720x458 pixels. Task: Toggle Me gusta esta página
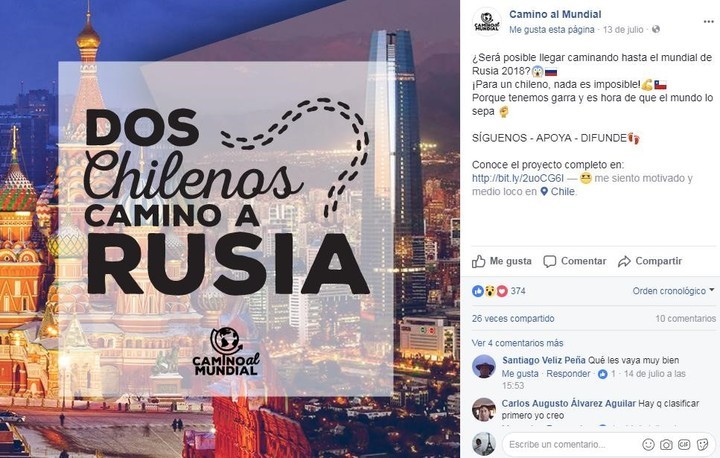[551, 30]
